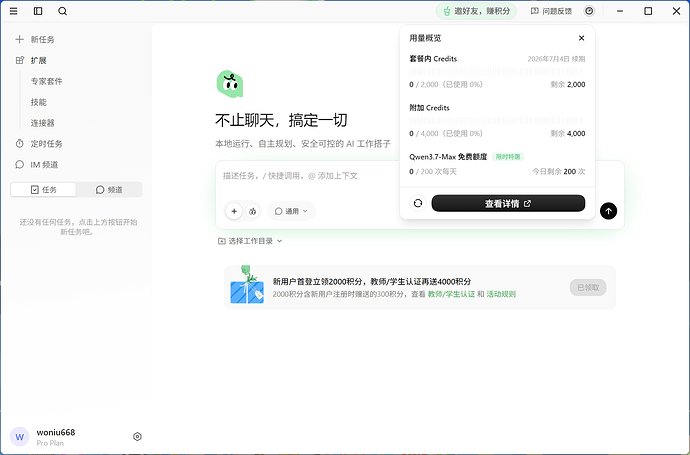Click the 剩余 2,000 credits text
690x455 pixels.
568,84
